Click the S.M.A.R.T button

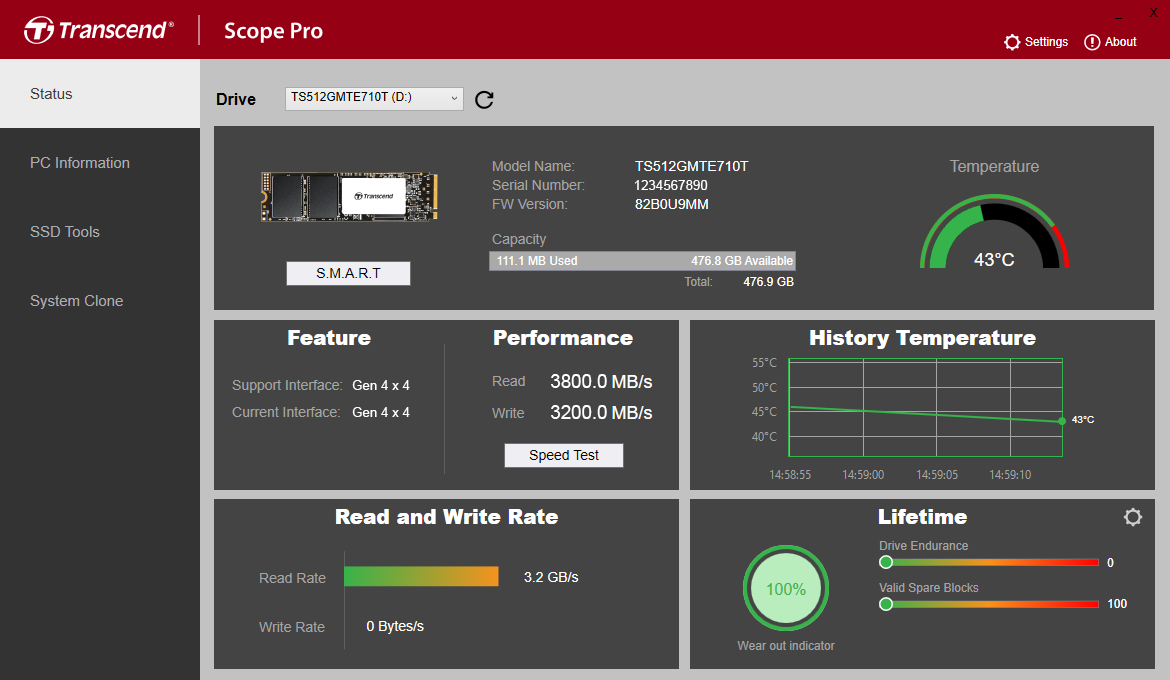click(x=348, y=273)
